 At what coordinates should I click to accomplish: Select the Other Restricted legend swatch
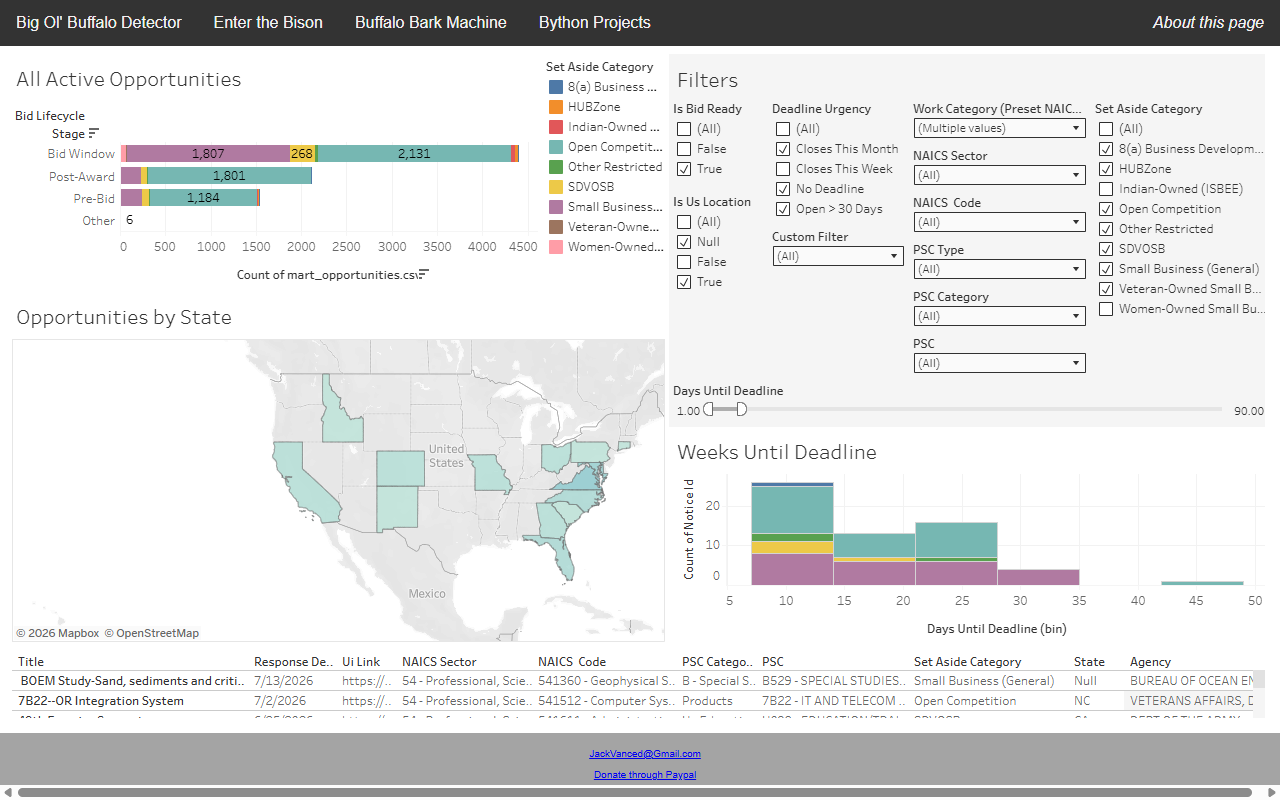point(556,167)
